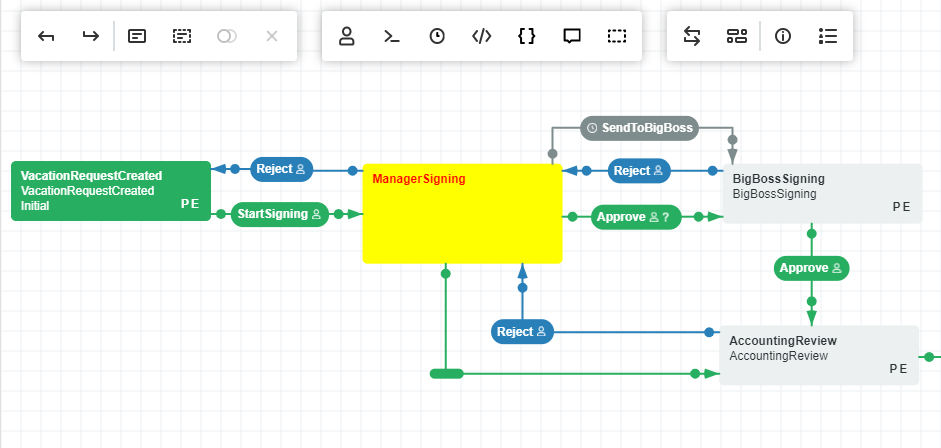Click Reject transition from AccountingReview
941x448 pixels.
pyautogui.click(x=522, y=332)
